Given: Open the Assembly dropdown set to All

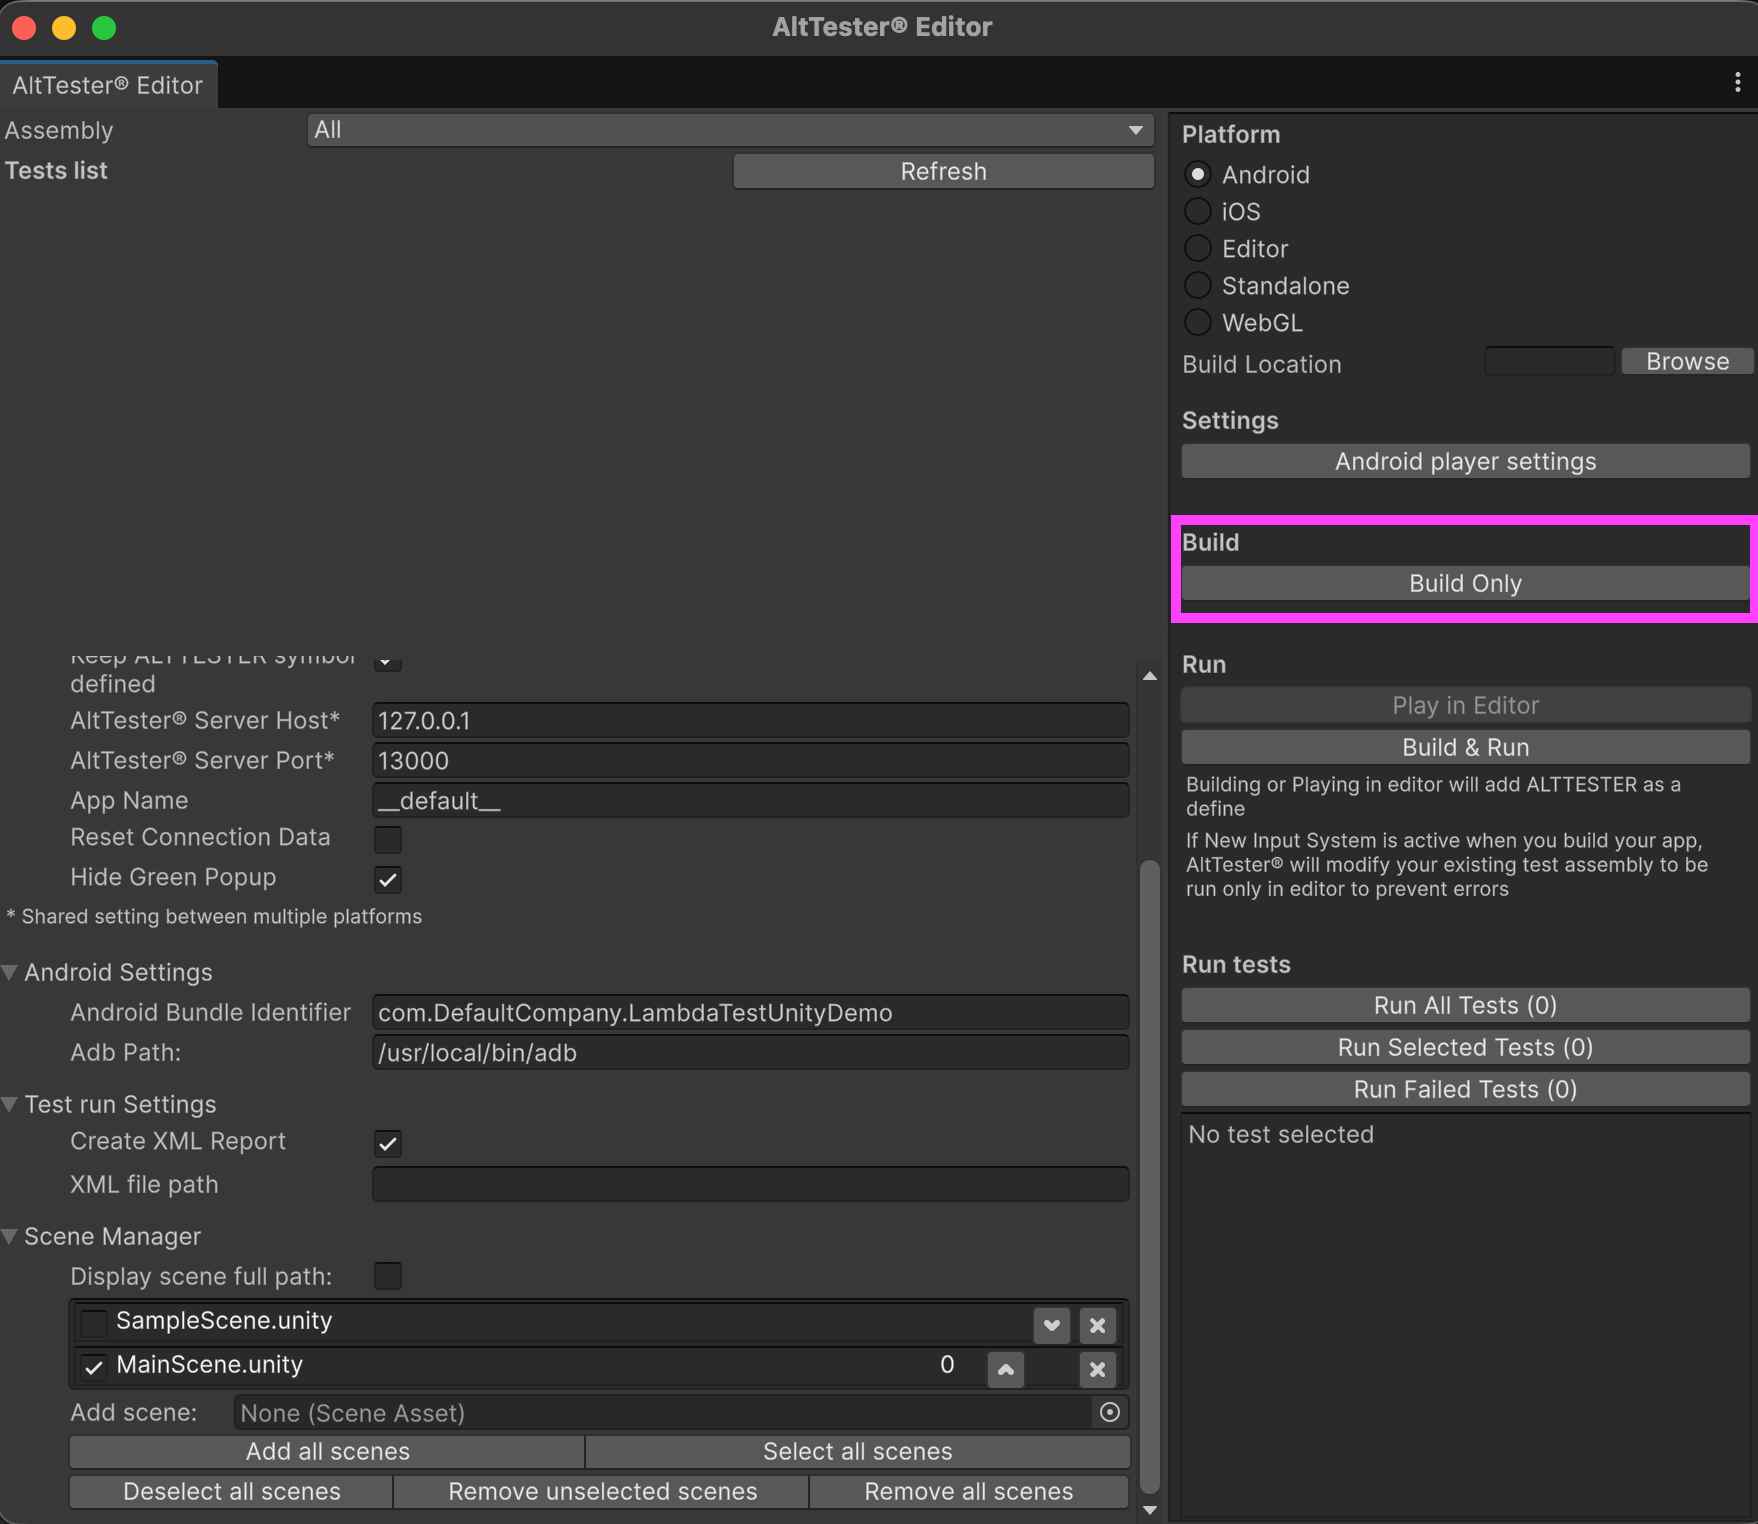Looking at the screenshot, I should tap(730, 130).
